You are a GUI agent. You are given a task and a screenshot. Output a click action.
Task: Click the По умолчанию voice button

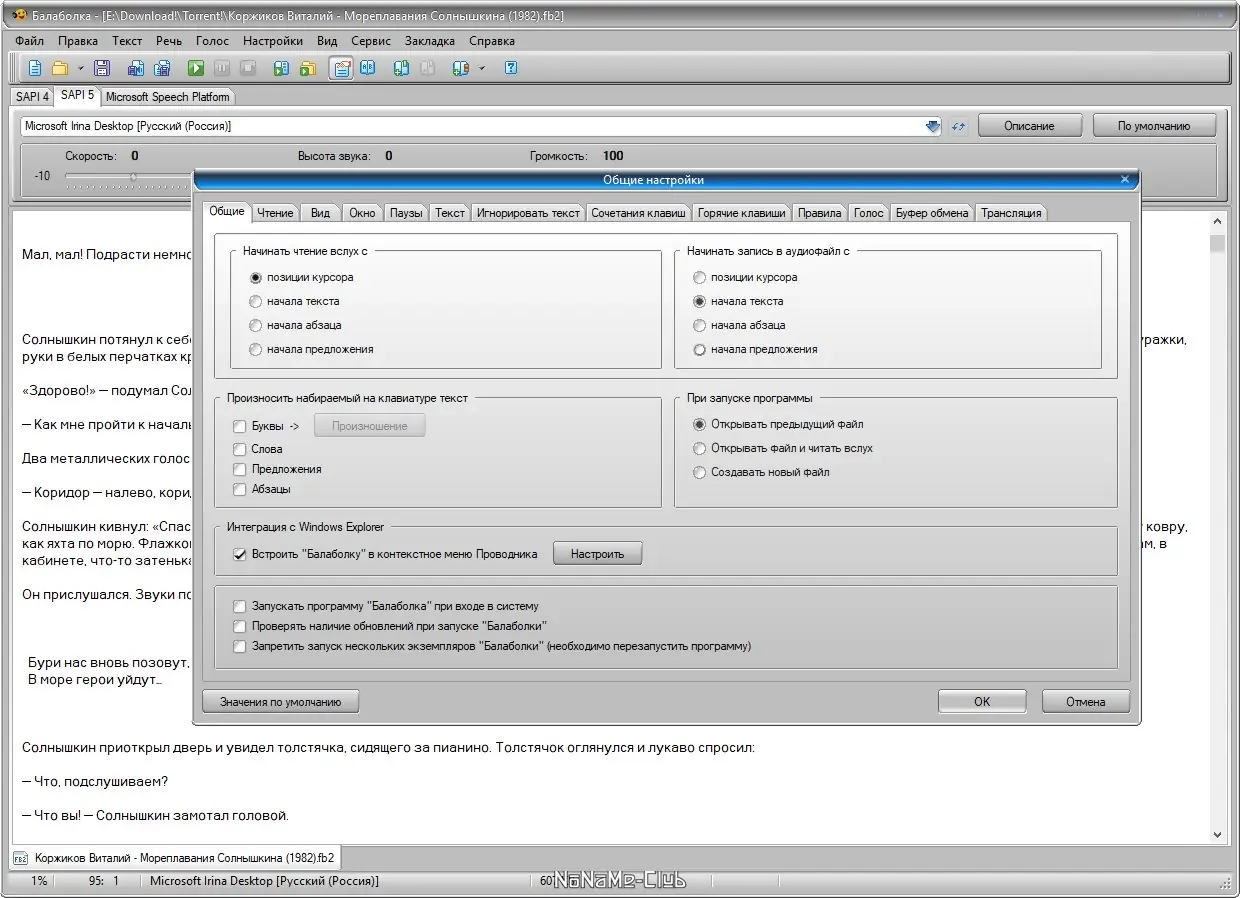coord(1154,126)
